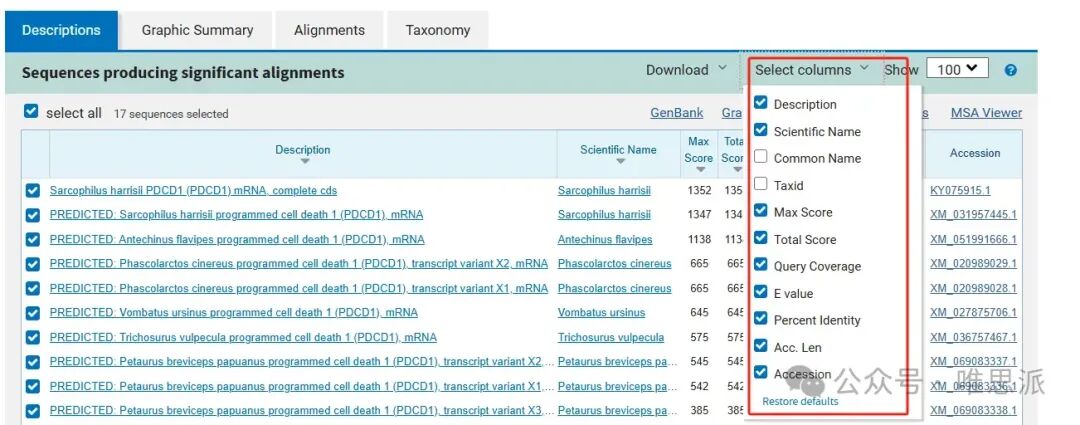
Task: Click Max Score value 1138
Action: (699, 240)
